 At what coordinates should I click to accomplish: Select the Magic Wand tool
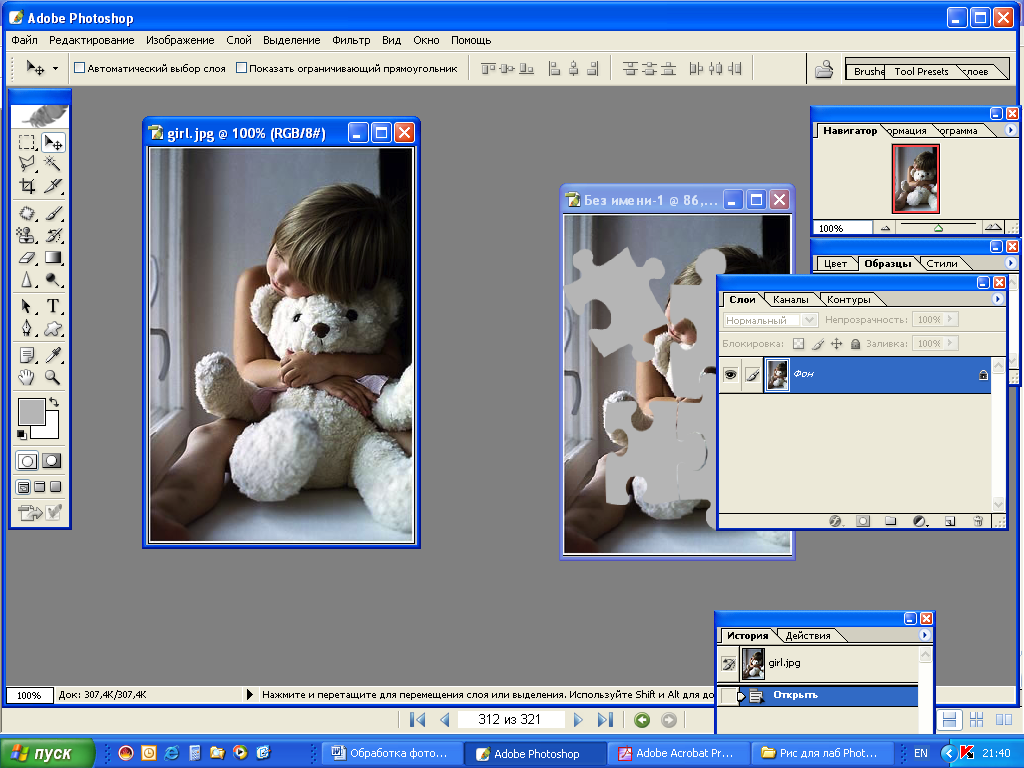point(52,163)
